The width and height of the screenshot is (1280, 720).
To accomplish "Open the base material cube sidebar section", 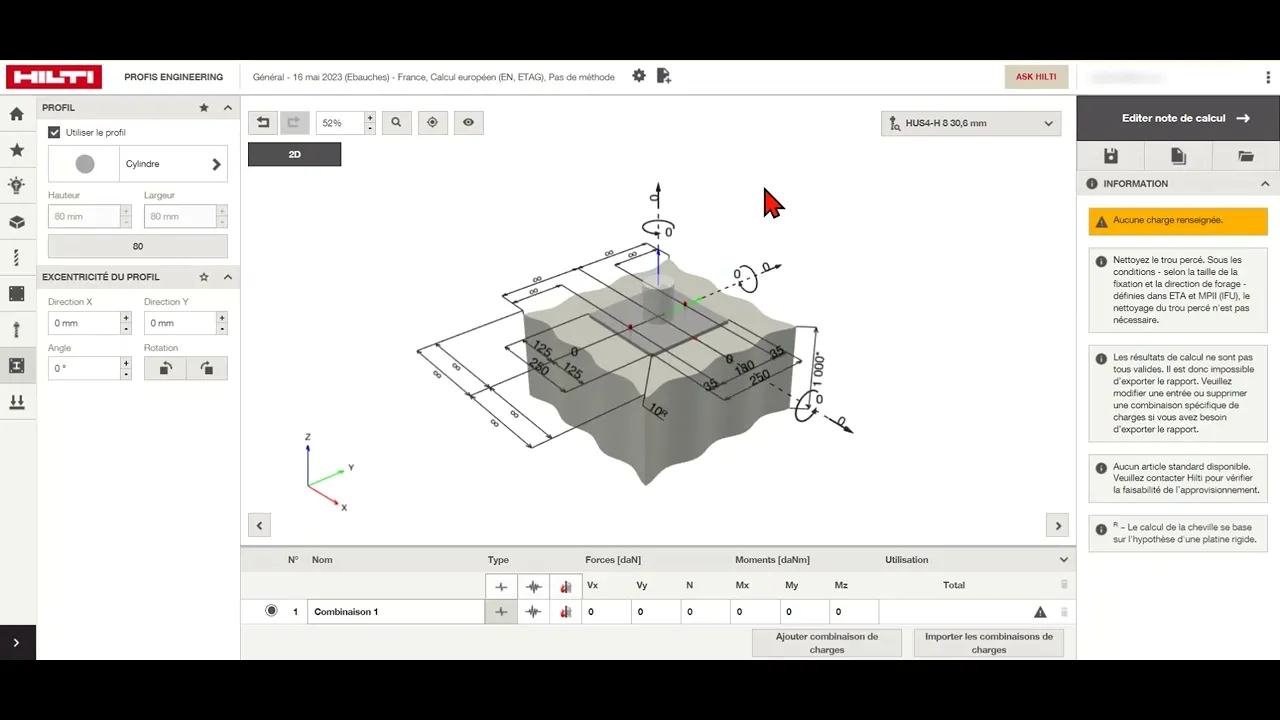I will coord(17,222).
